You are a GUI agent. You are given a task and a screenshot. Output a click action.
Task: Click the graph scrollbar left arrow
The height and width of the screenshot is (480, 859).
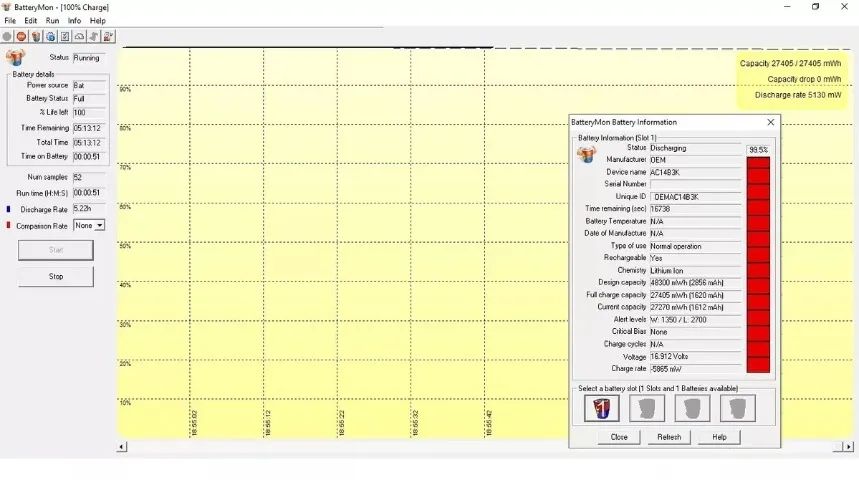(123, 447)
